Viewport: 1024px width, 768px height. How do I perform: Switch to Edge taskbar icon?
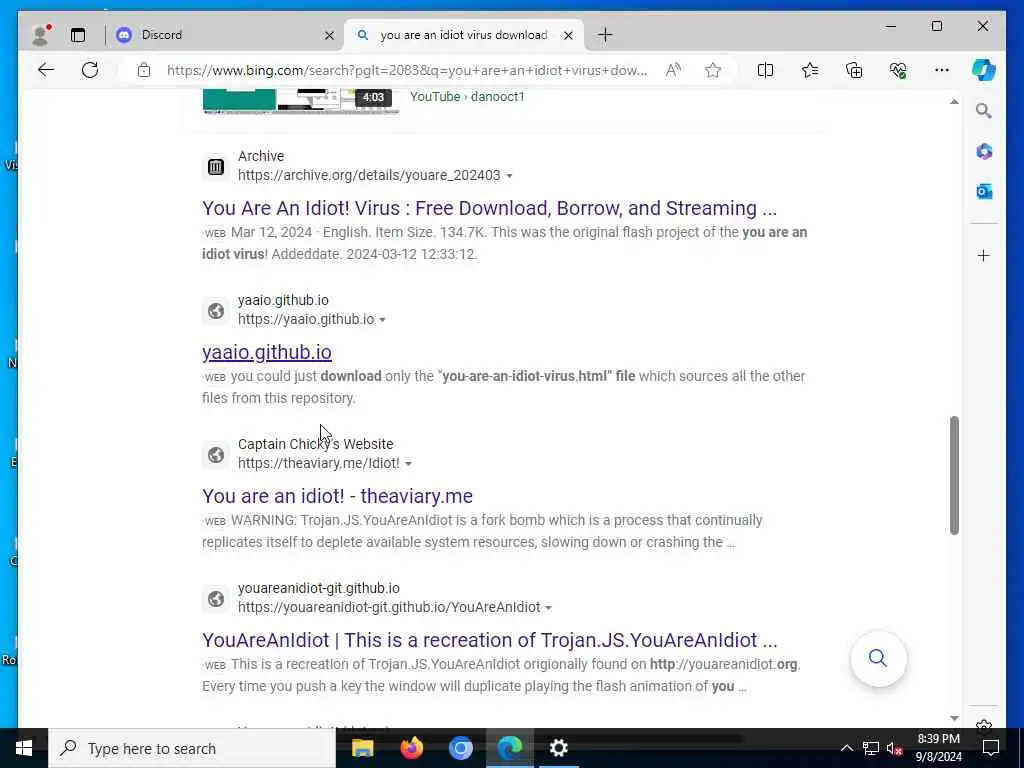pyautogui.click(x=510, y=748)
